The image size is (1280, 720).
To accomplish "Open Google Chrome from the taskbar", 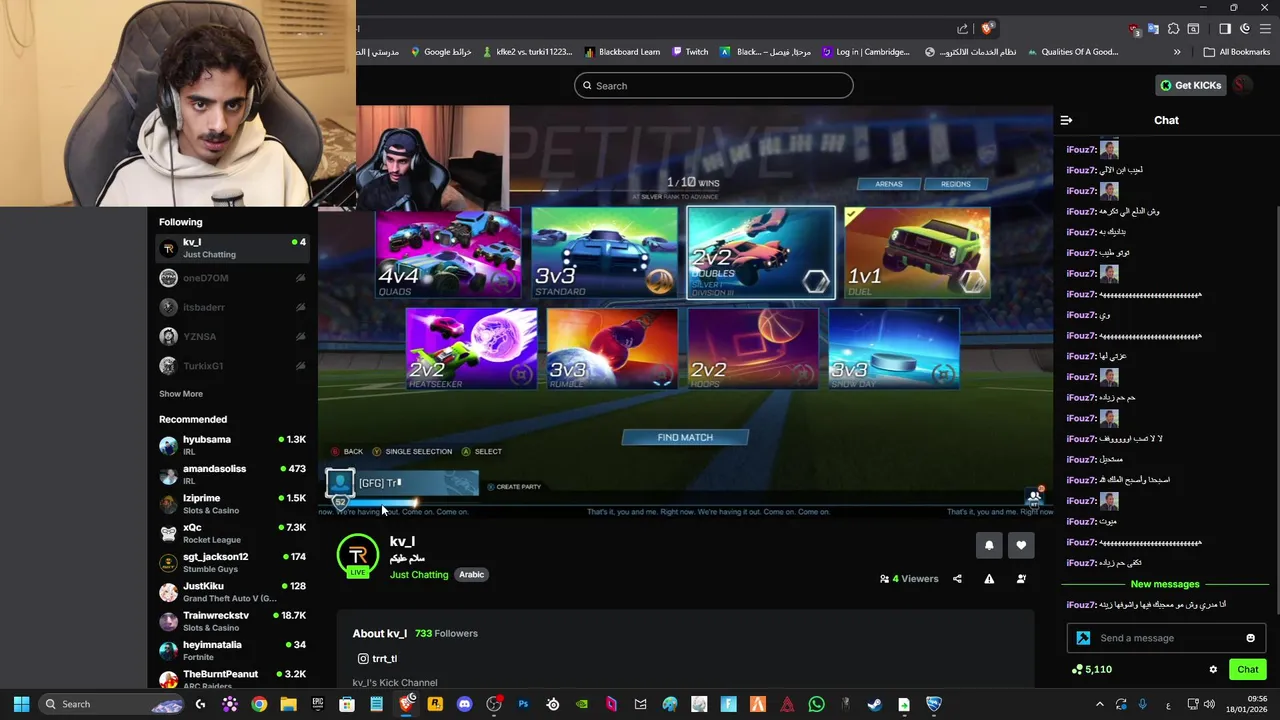I will tap(259, 704).
